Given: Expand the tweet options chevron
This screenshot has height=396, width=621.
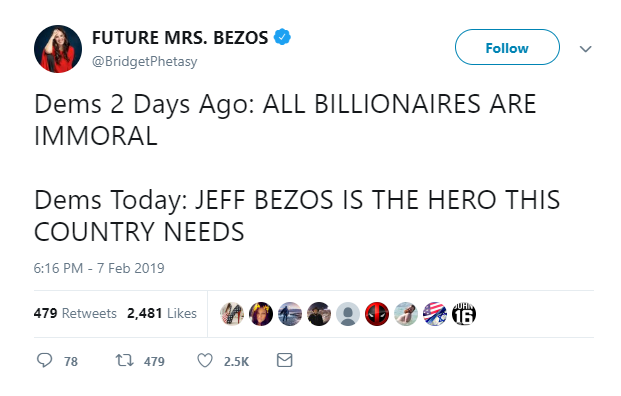Looking at the screenshot, I should [x=585, y=49].
